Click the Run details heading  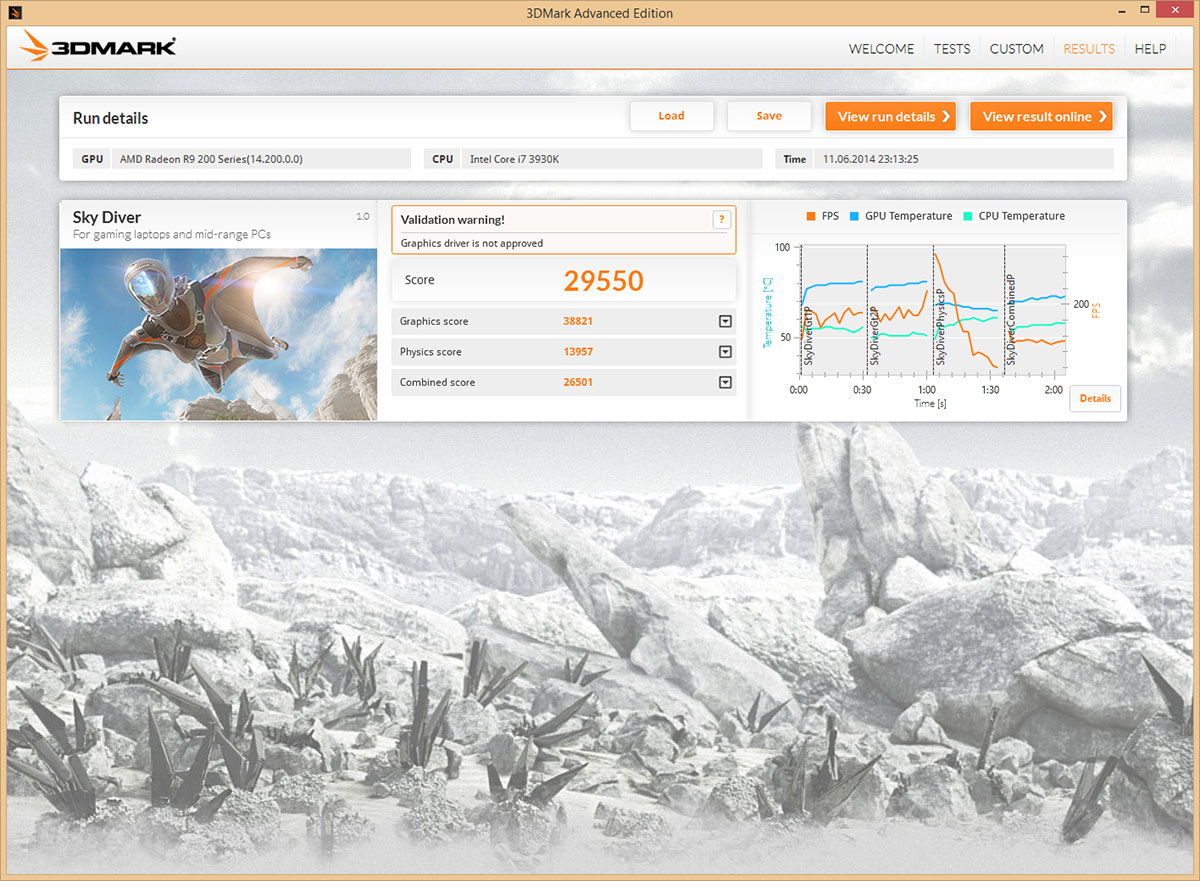coord(110,118)
